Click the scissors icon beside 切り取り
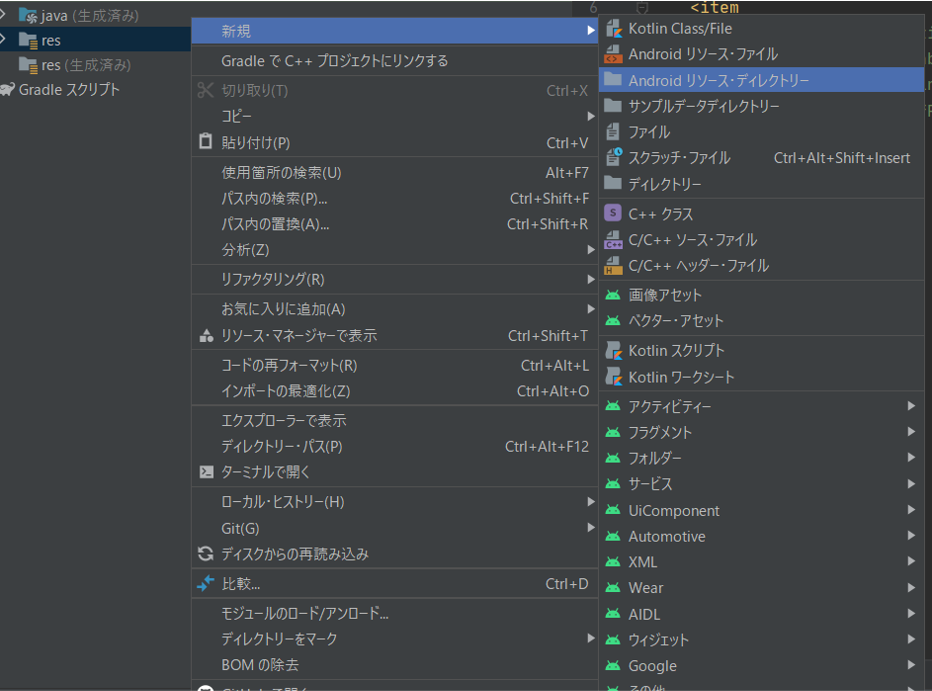 [x=205, y=90]
